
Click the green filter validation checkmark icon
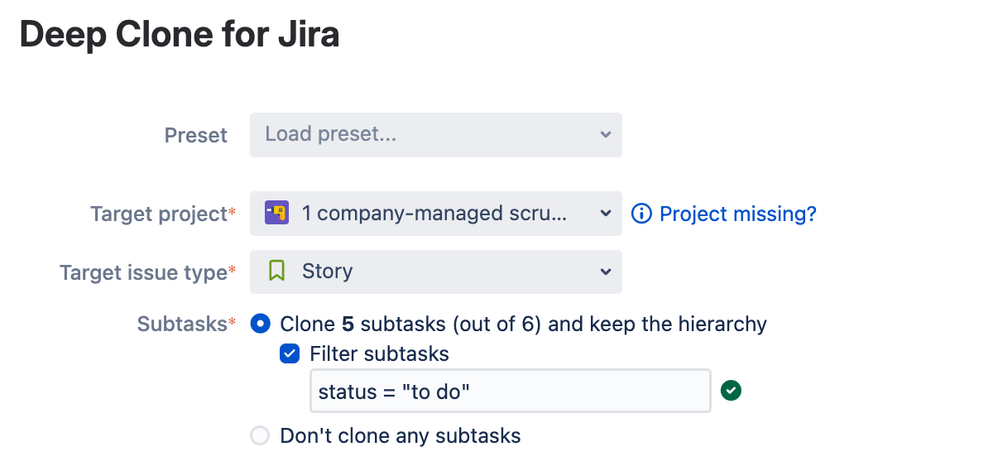(731, 391)
